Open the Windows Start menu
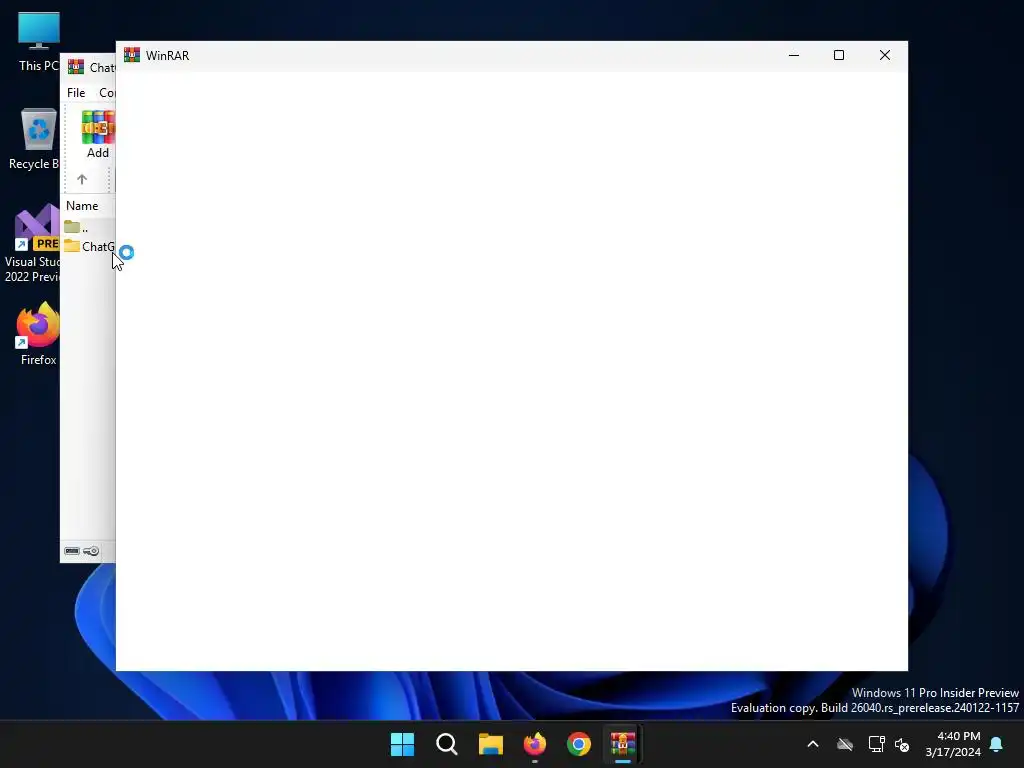Viewport: 1024px width, 768px height. tap(402, 744)
